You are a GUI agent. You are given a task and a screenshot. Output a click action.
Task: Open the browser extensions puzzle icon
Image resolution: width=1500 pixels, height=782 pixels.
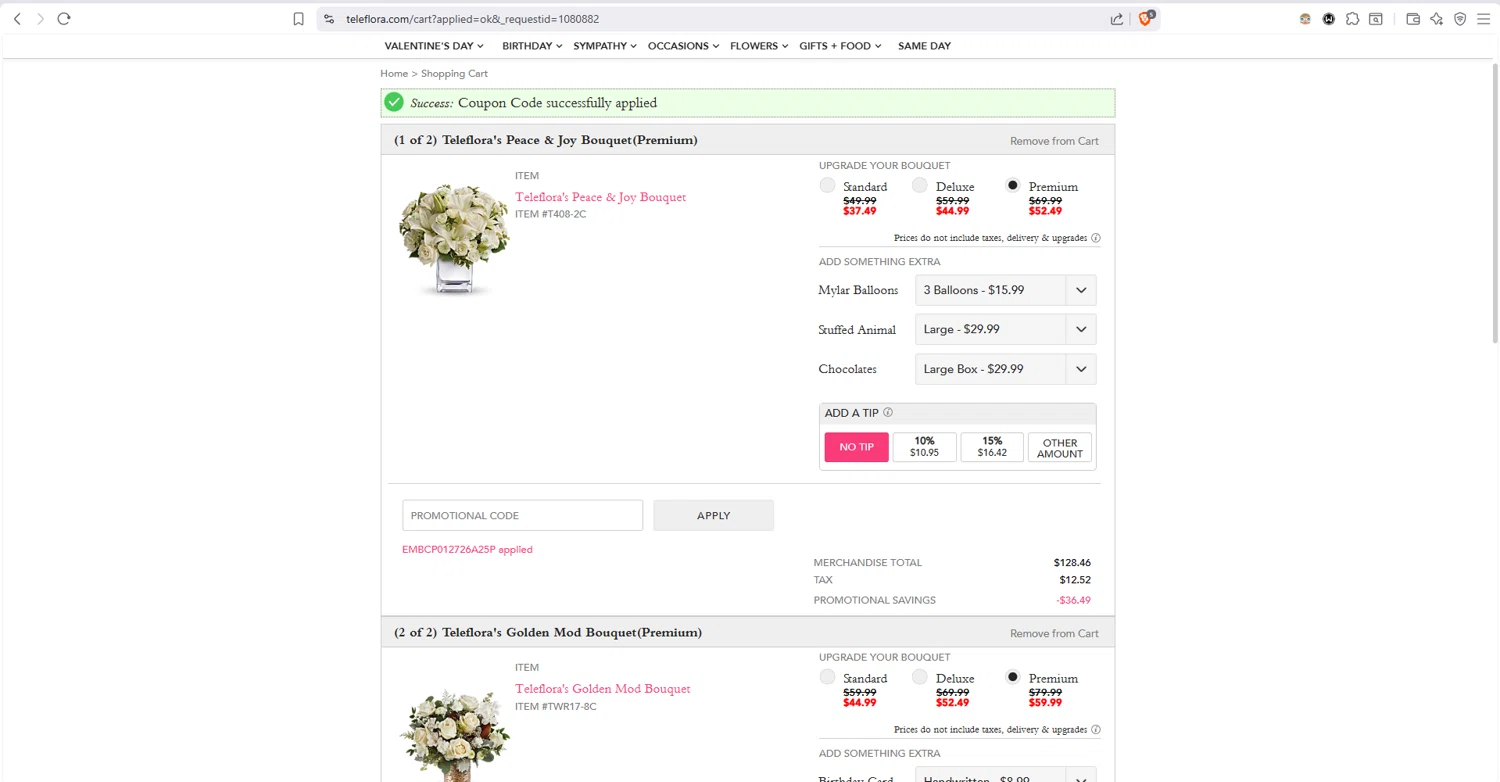click(x=1352, y=19)
